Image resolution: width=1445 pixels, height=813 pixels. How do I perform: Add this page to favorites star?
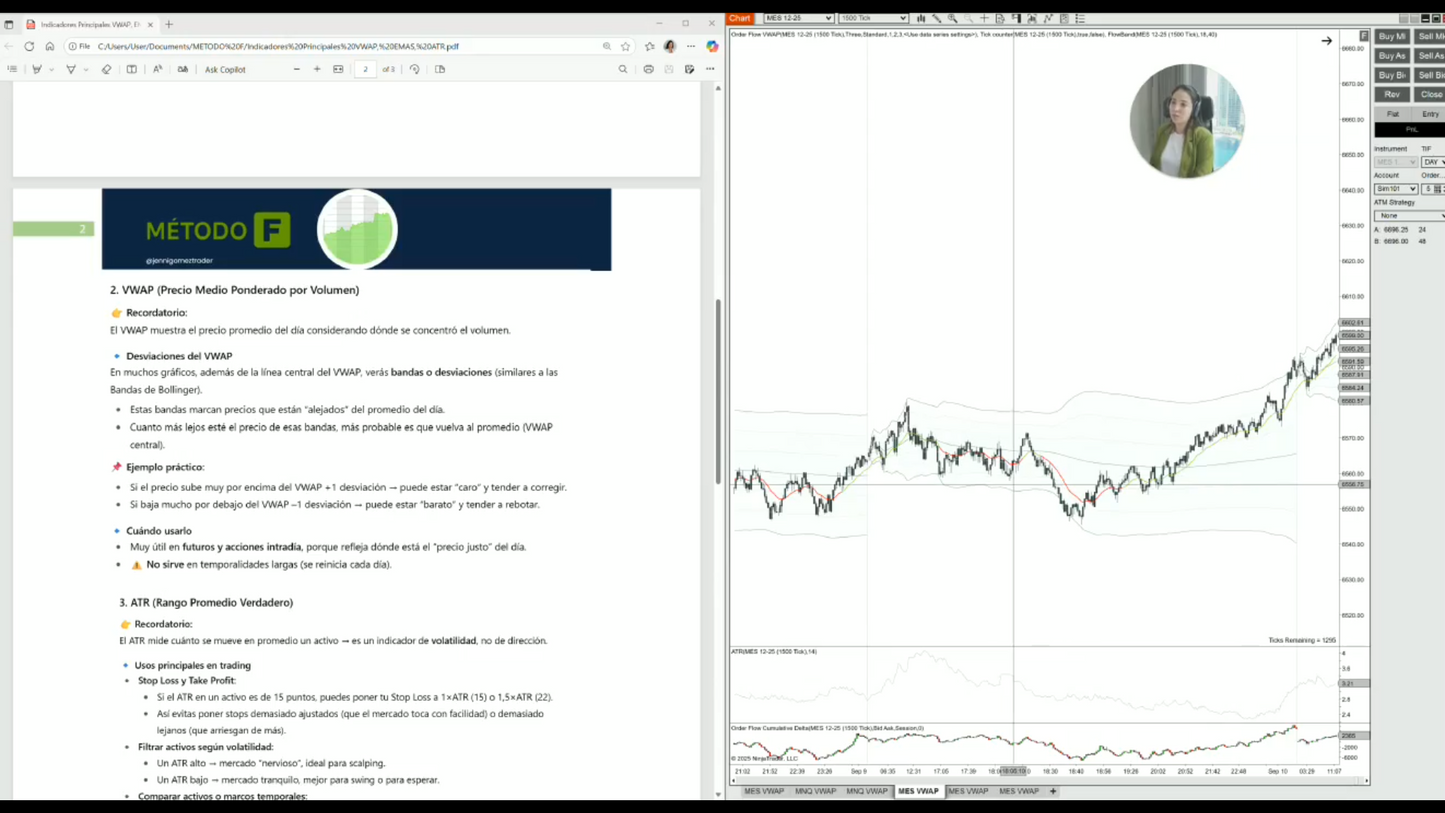pyautogui.click(x=626, y=46)
